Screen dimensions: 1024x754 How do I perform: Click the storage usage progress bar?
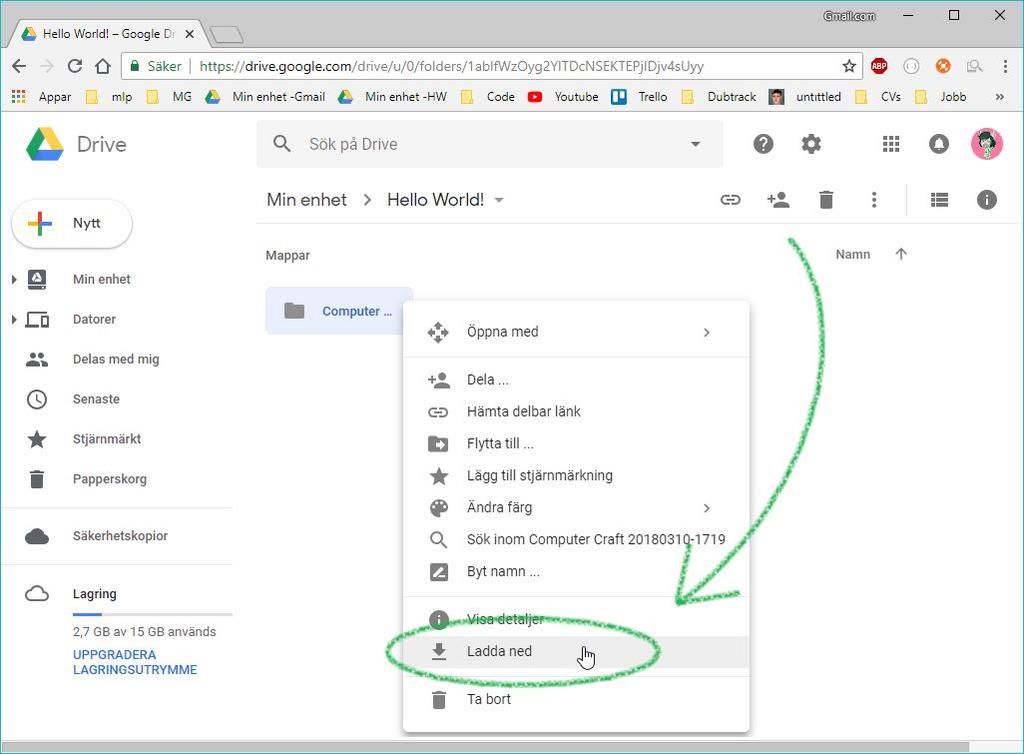(x=152, y=614)
